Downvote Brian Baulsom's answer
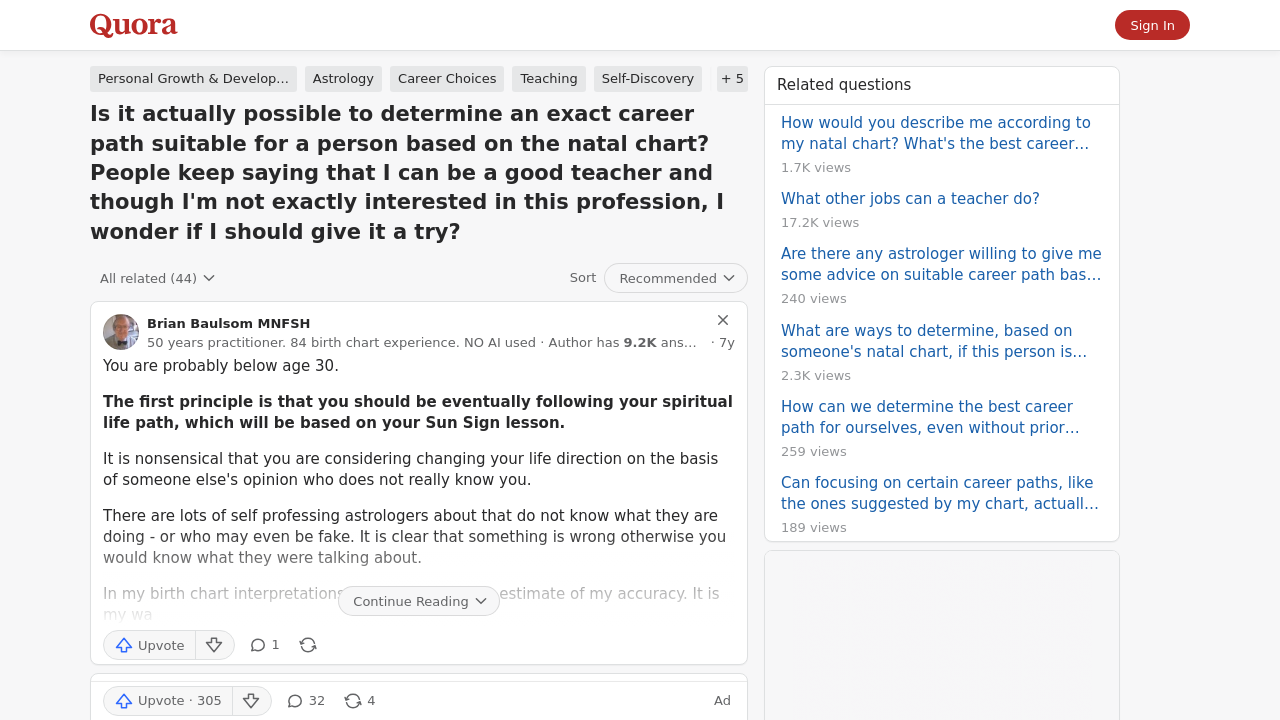This screenshot has width=1280, height=720. [x=214, y=645]
